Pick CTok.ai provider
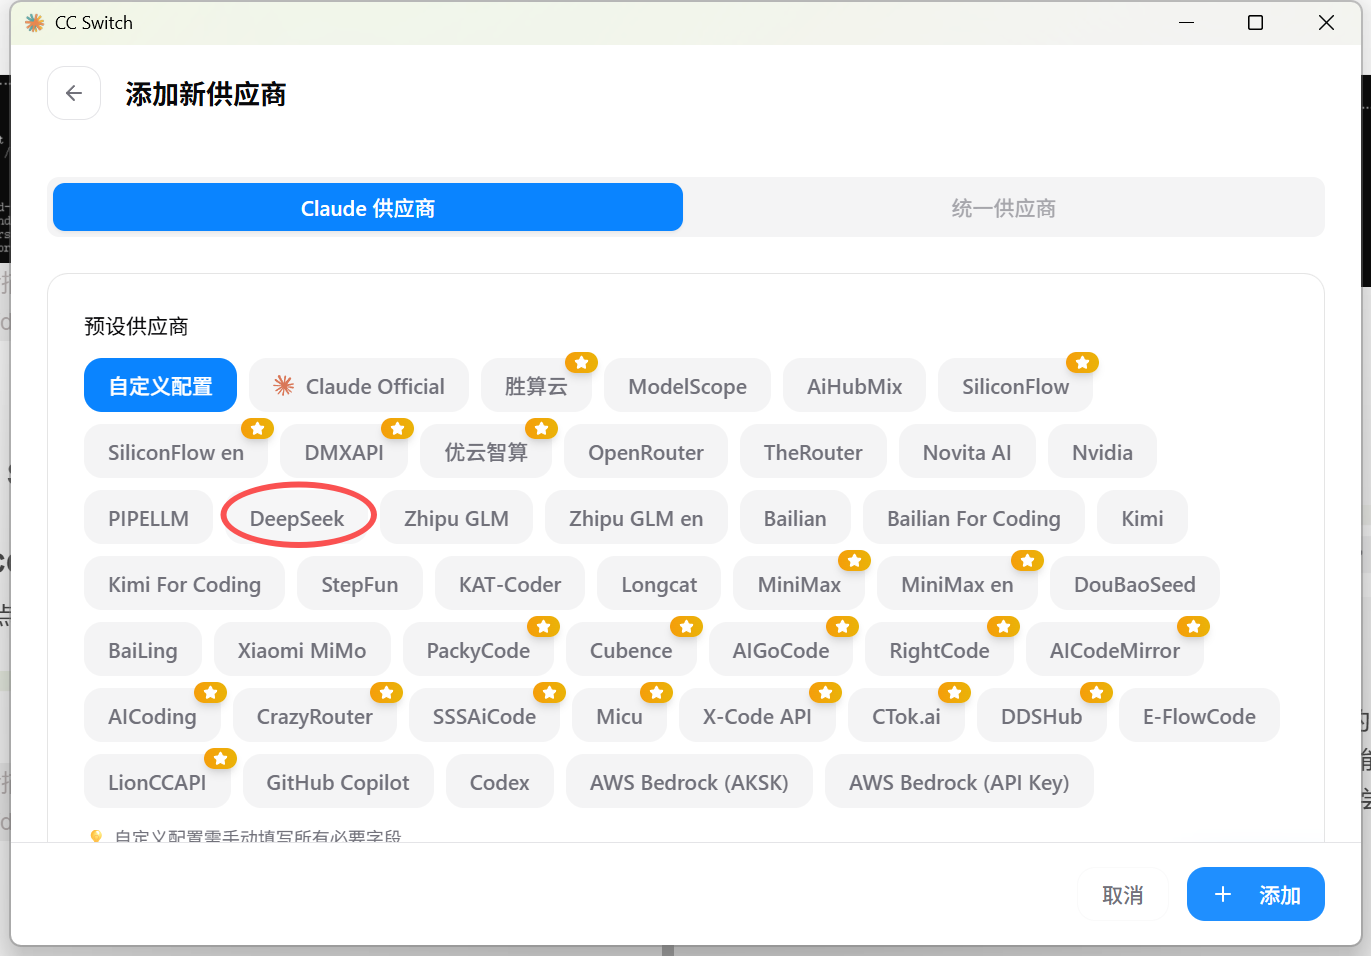 coord(906,715)
